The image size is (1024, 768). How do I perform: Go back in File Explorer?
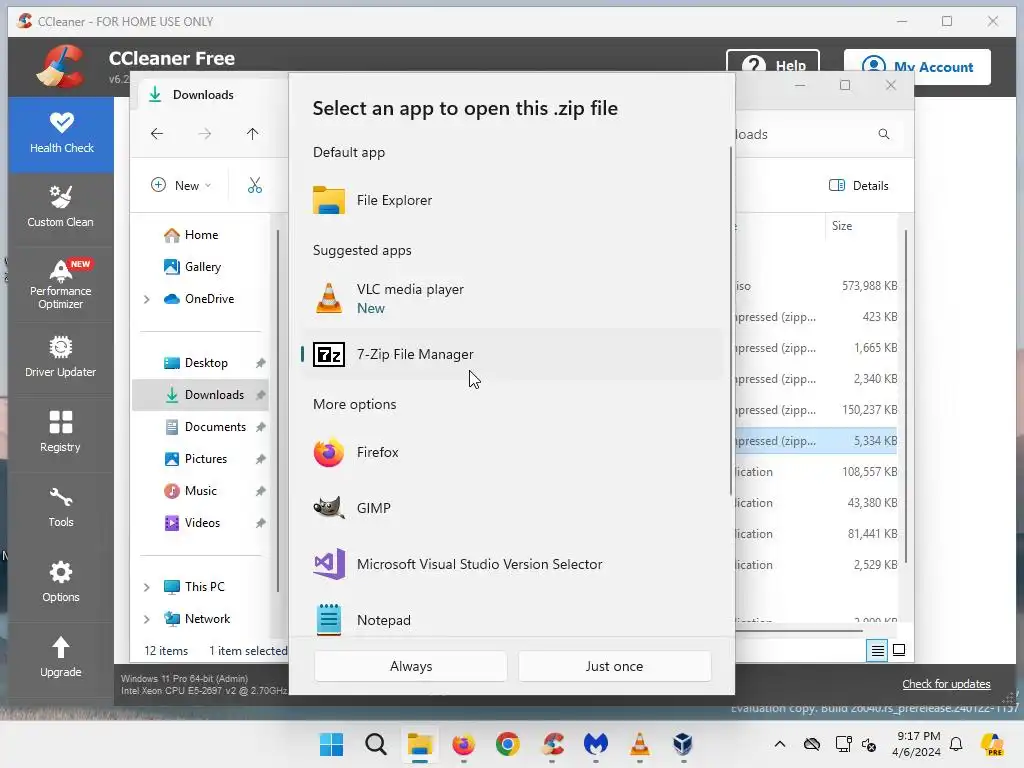157,134
